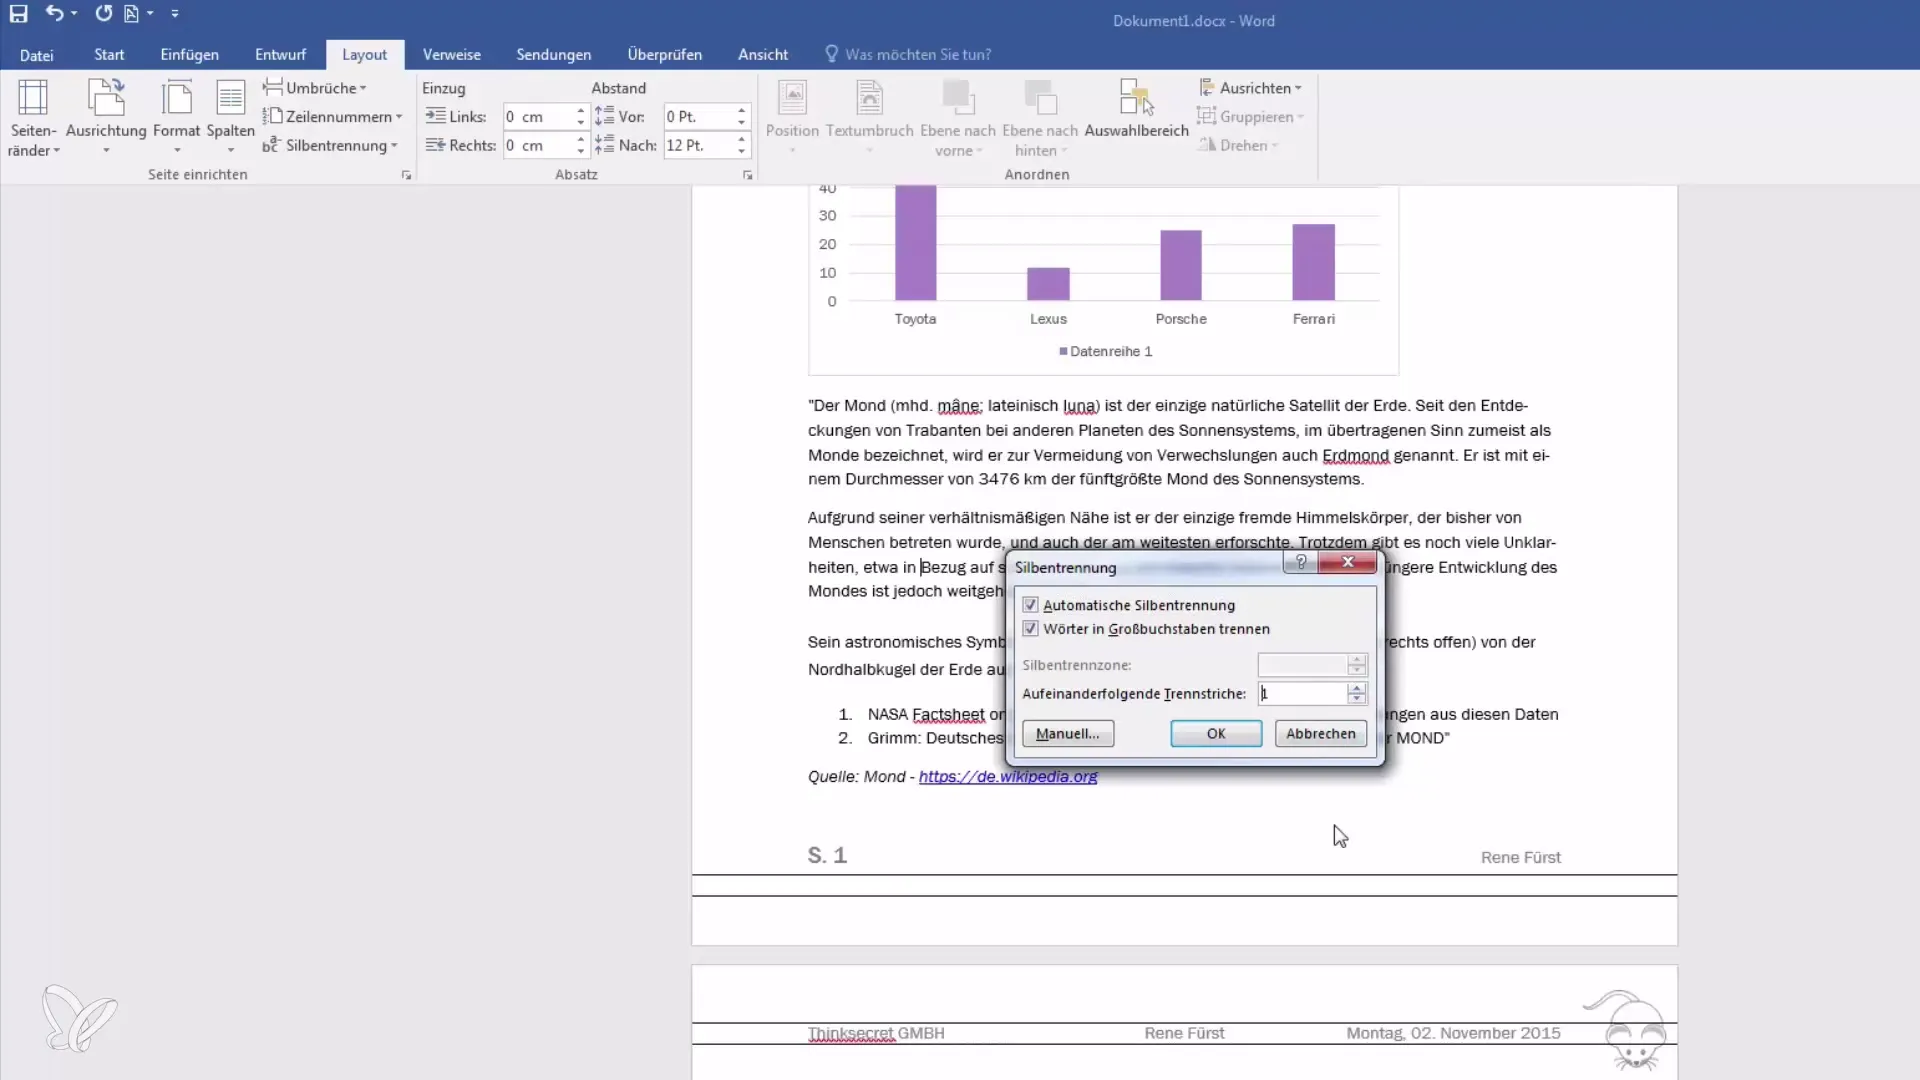Open the Seite einrichten dialog launcher
Viewport: 1920px width, 1080px height.
(x=406, y=175)
